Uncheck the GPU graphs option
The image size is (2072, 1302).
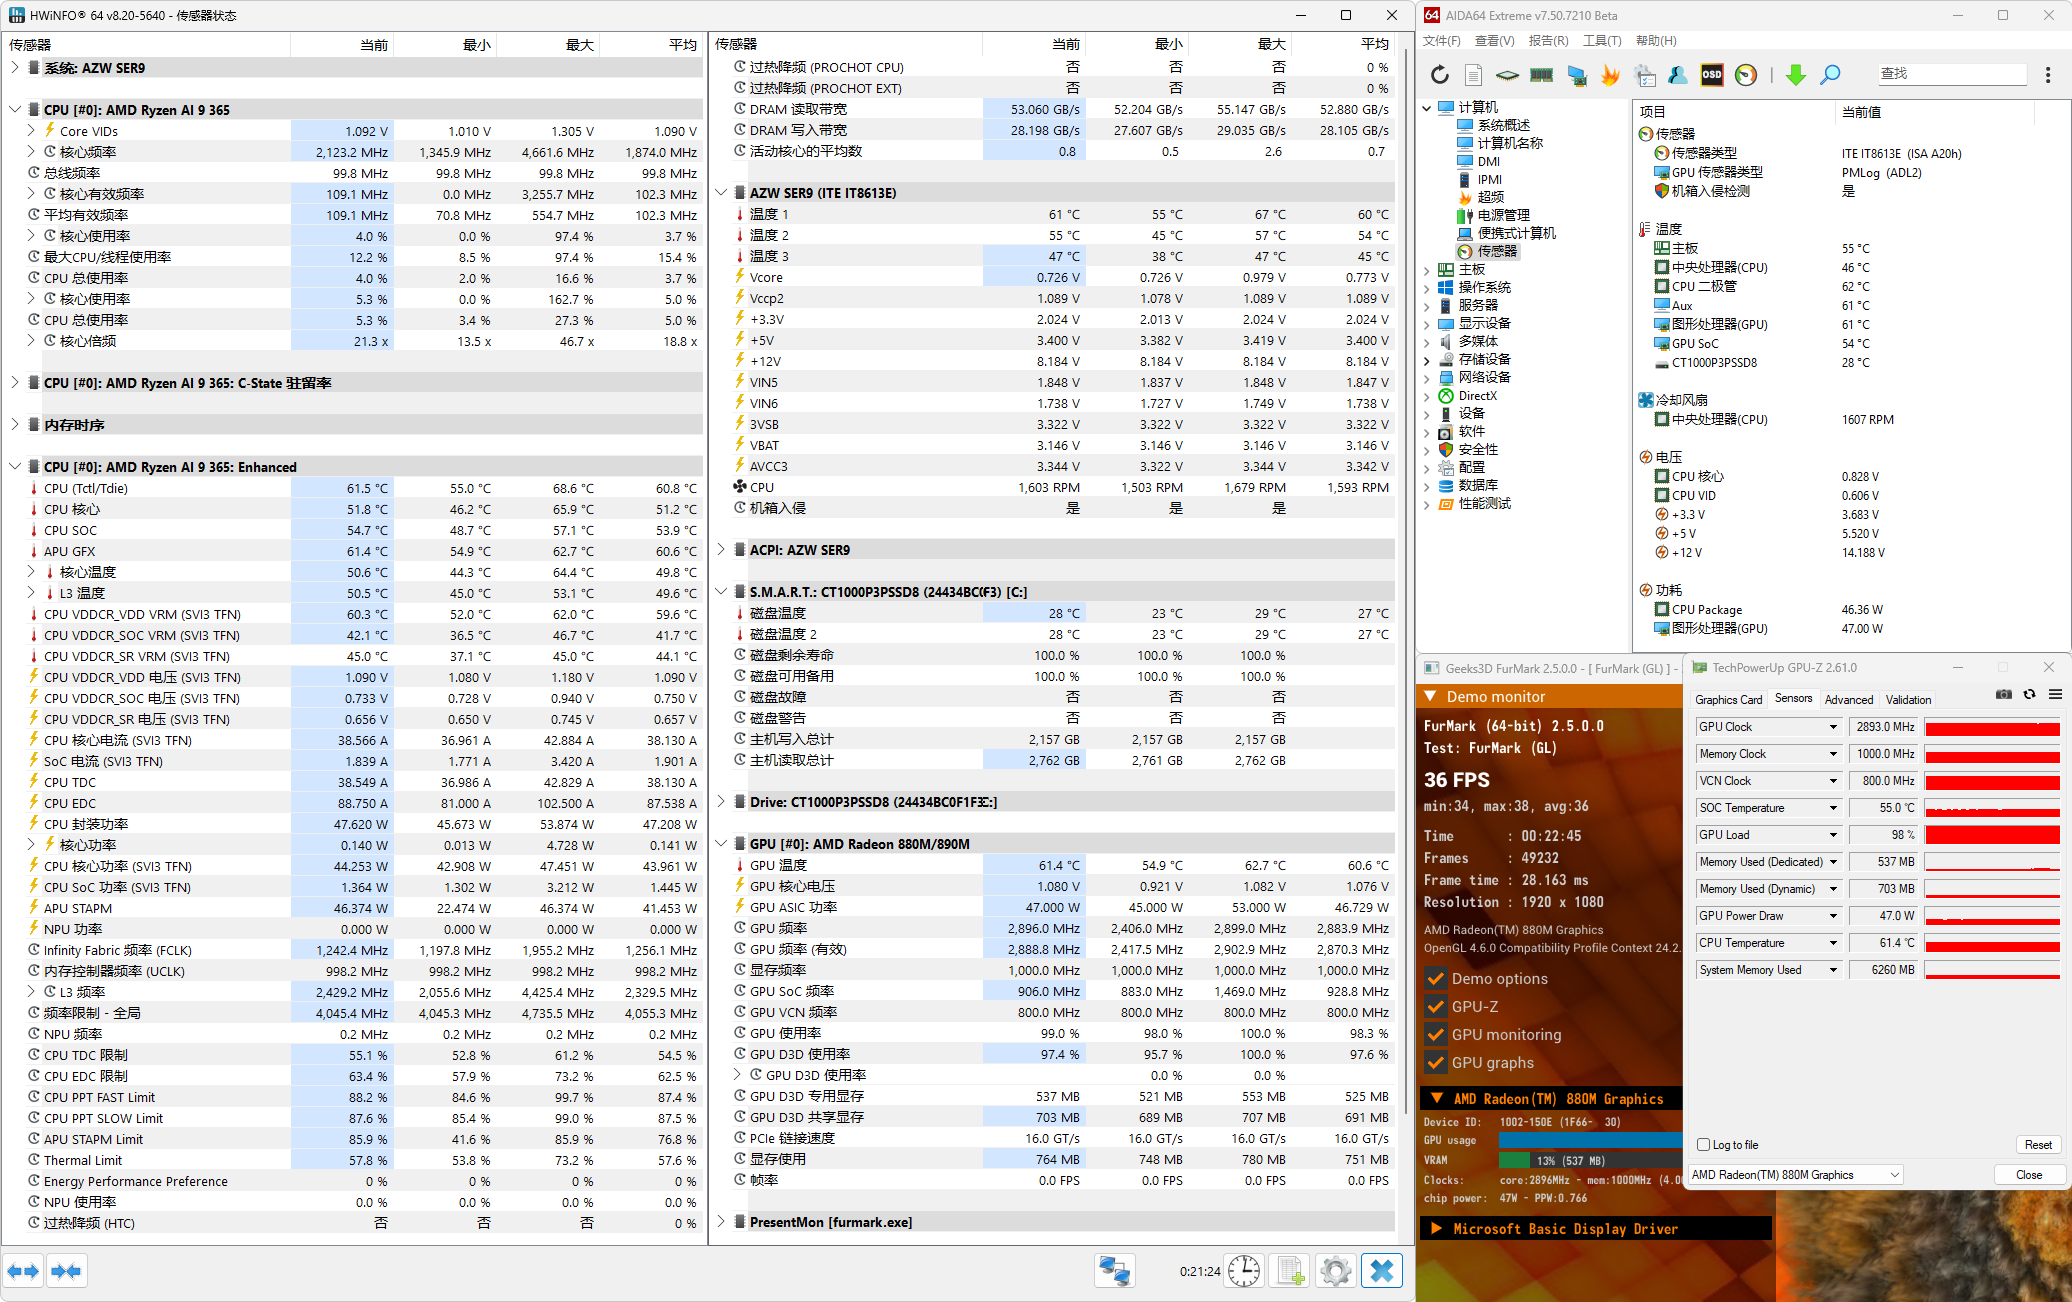pos(1436,1063)
